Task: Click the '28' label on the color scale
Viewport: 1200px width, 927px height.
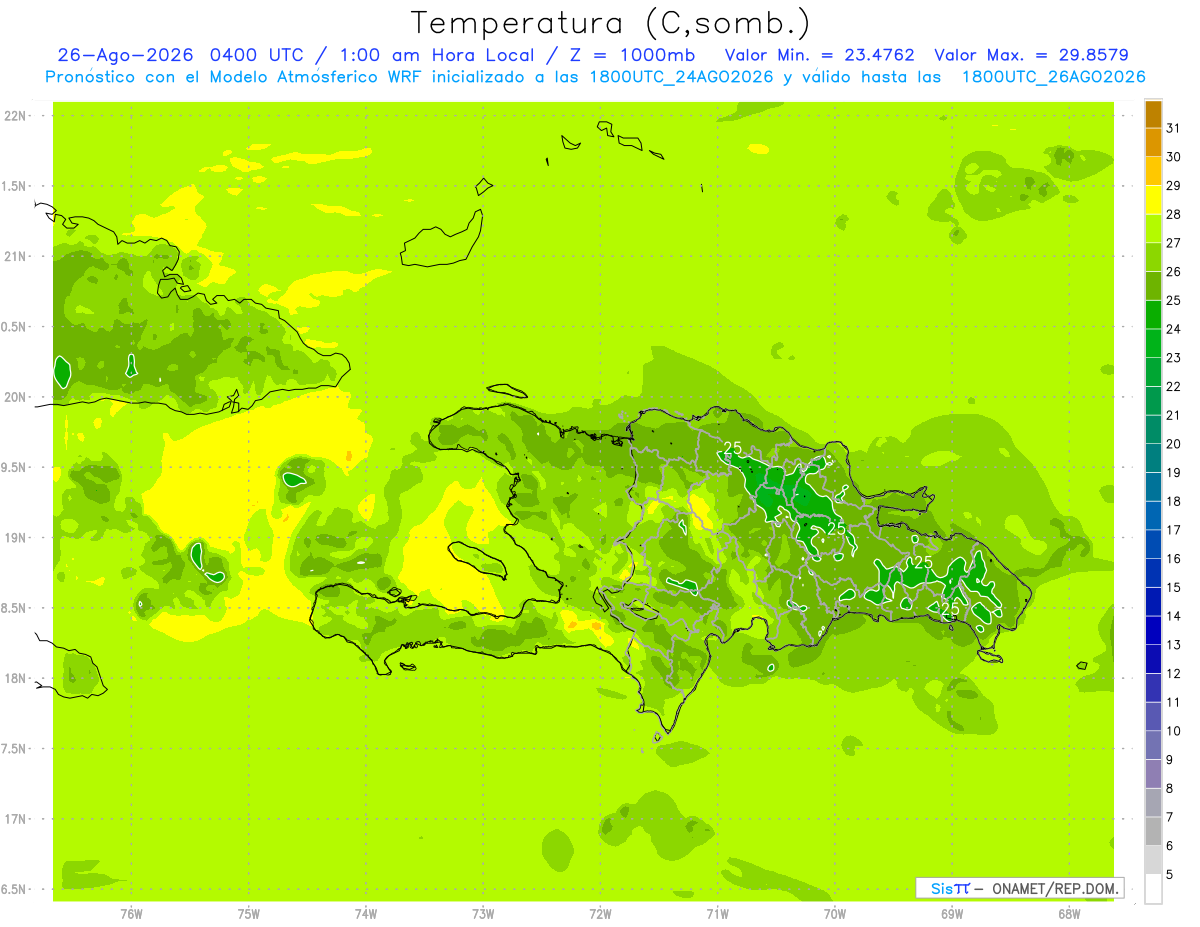Action: tap(1174, 214)
